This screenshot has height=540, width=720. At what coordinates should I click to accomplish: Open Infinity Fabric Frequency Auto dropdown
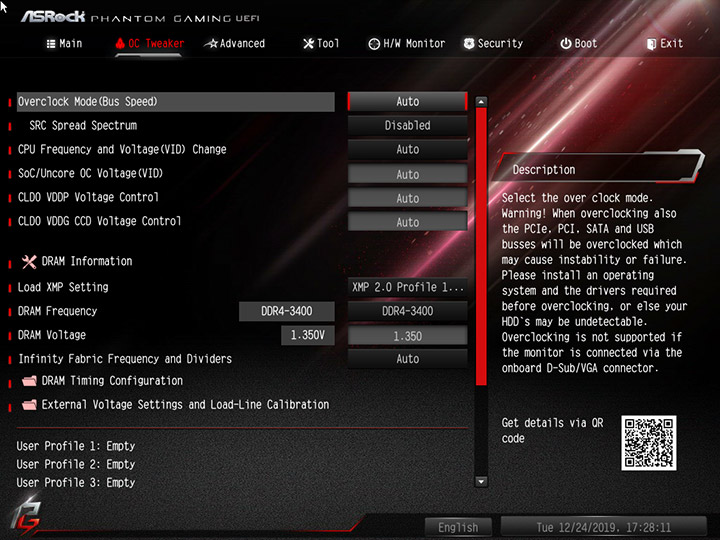pyautogui.click(x=407, y=359)
